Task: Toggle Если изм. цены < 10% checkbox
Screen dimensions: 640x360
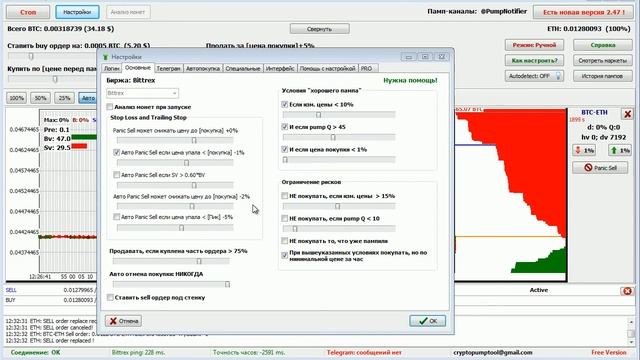Action: pos(285,104)
